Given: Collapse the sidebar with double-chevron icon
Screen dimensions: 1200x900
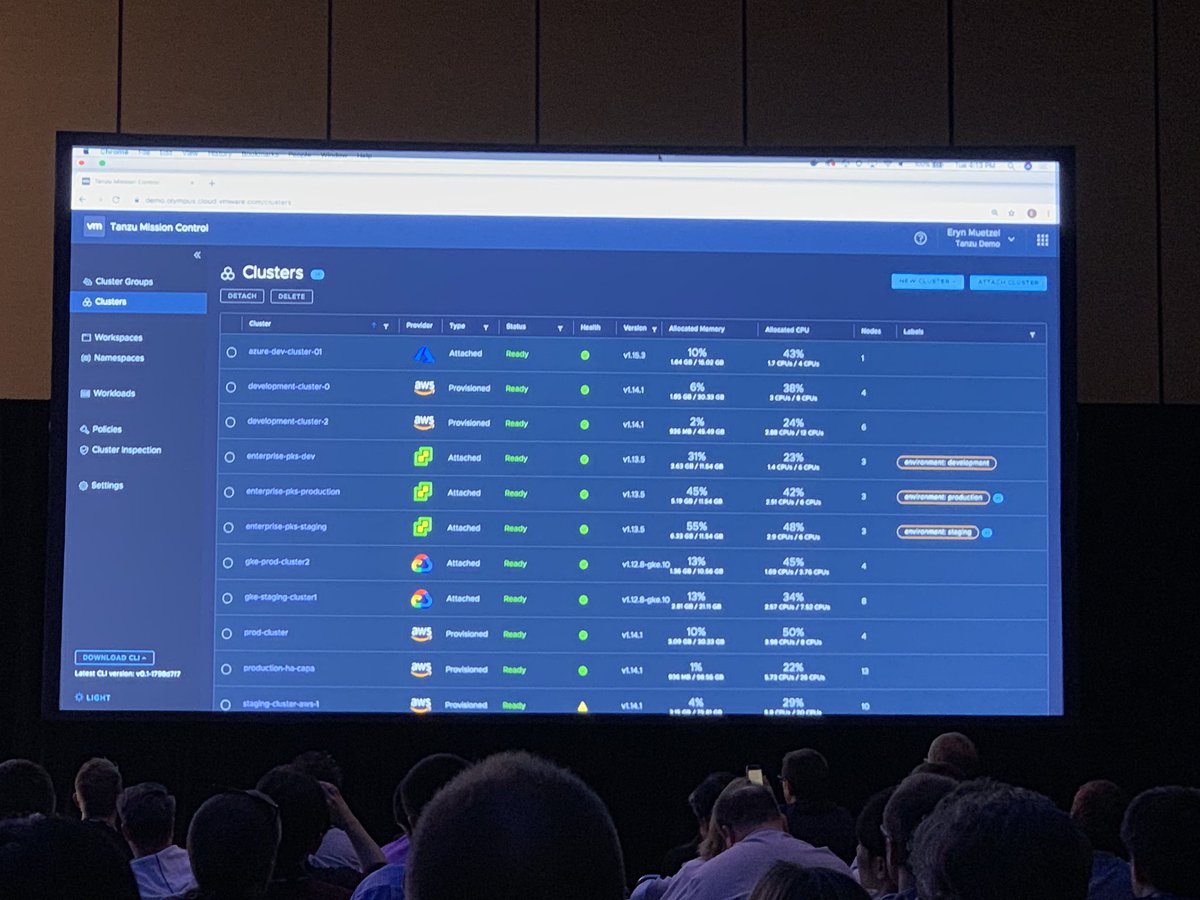Looking at the screenshot, I should (197, 255).
